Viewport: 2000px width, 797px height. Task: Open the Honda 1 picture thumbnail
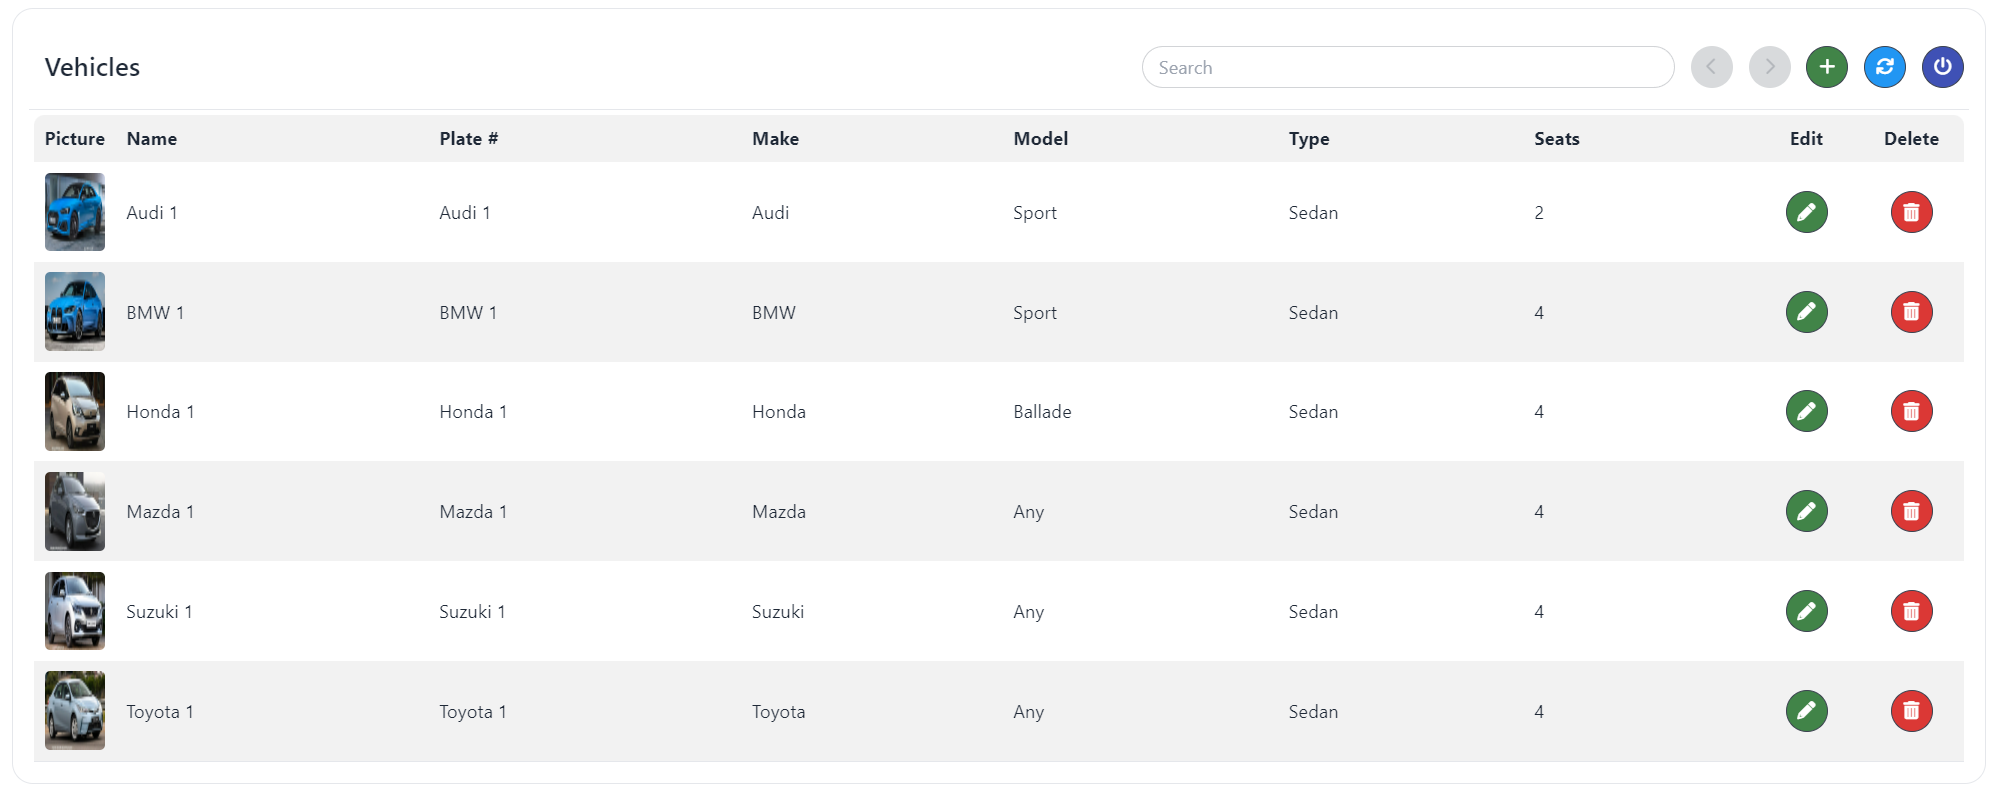point(75,411)
